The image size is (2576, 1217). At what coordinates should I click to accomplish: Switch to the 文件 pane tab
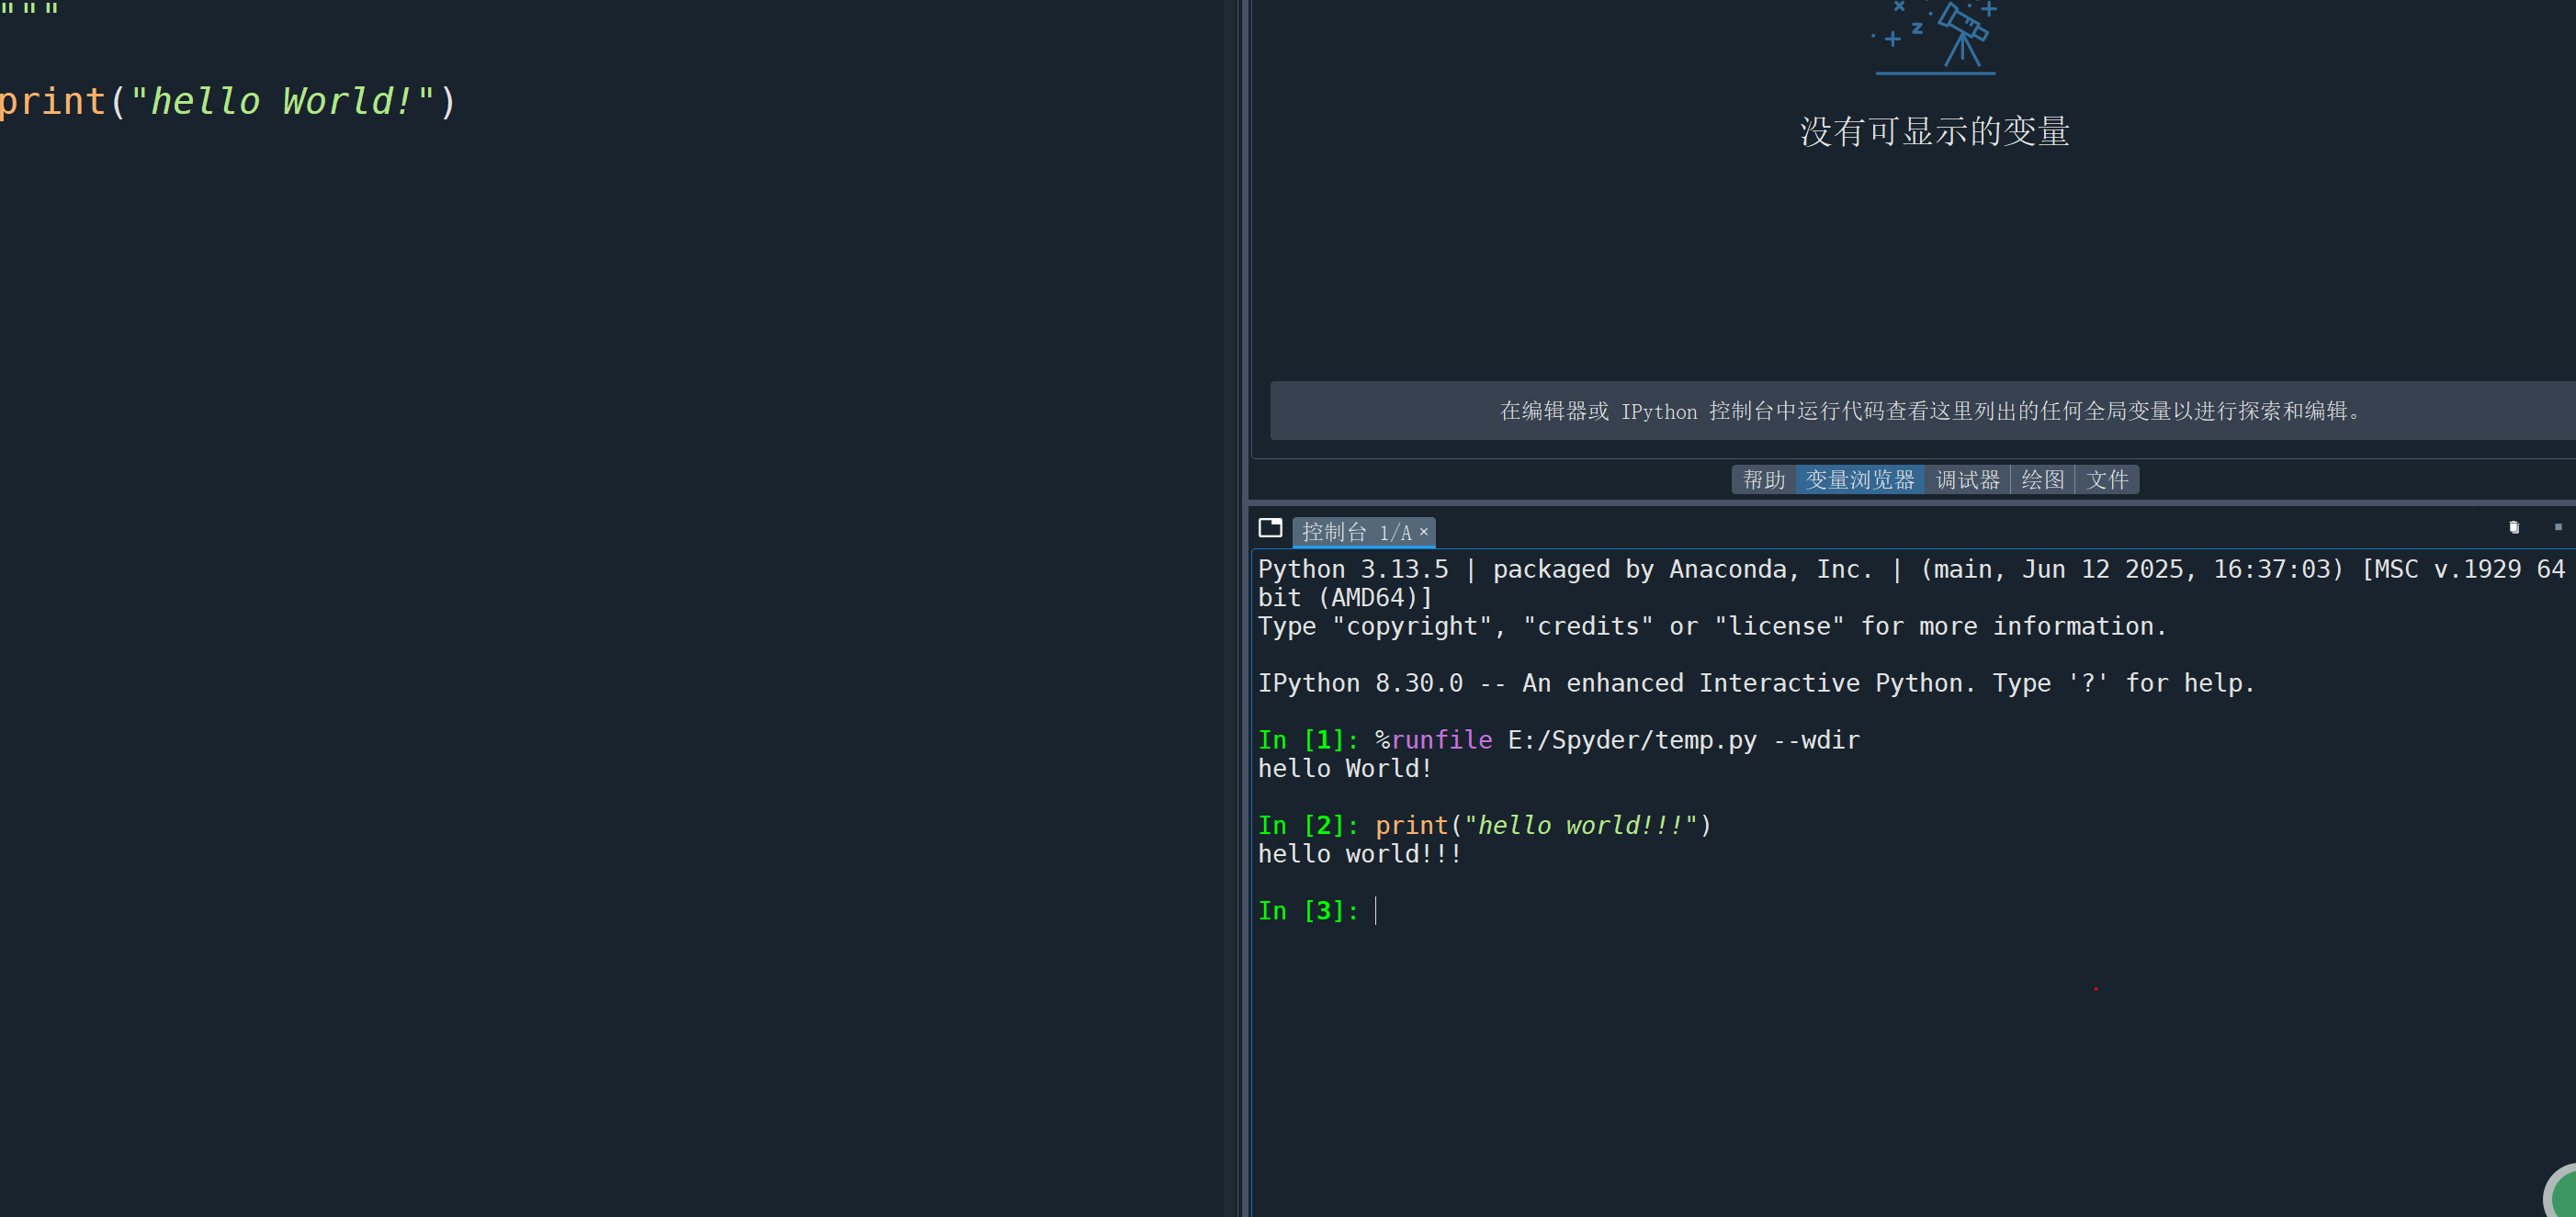(2107, 480)
